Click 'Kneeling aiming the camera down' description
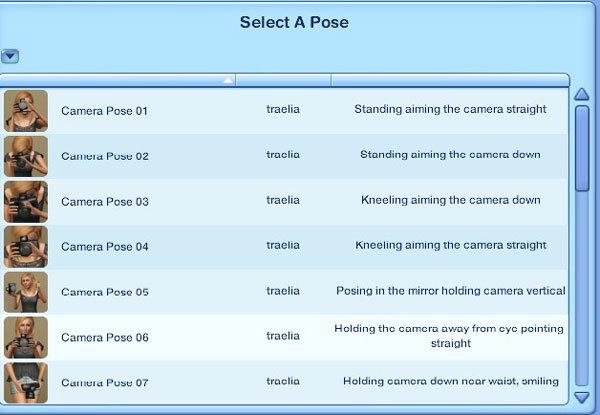Screen dimensions: 600x415 click(x=451, y=200)
